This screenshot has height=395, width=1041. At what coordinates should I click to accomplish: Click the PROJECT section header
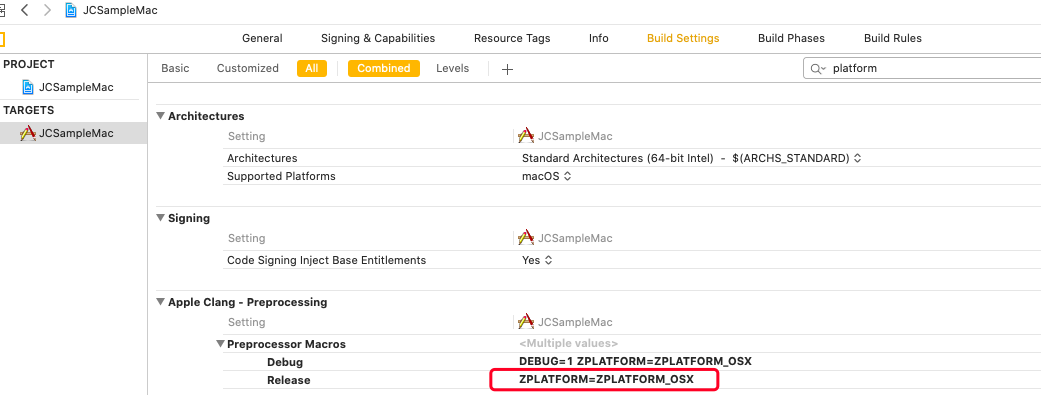[x=29, y=64]
